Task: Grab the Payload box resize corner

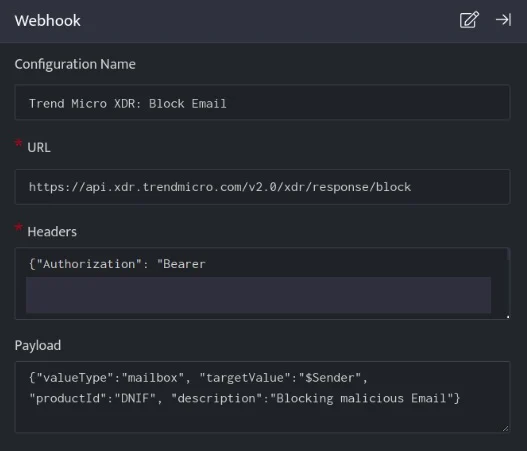Action: tap(505, 428)
